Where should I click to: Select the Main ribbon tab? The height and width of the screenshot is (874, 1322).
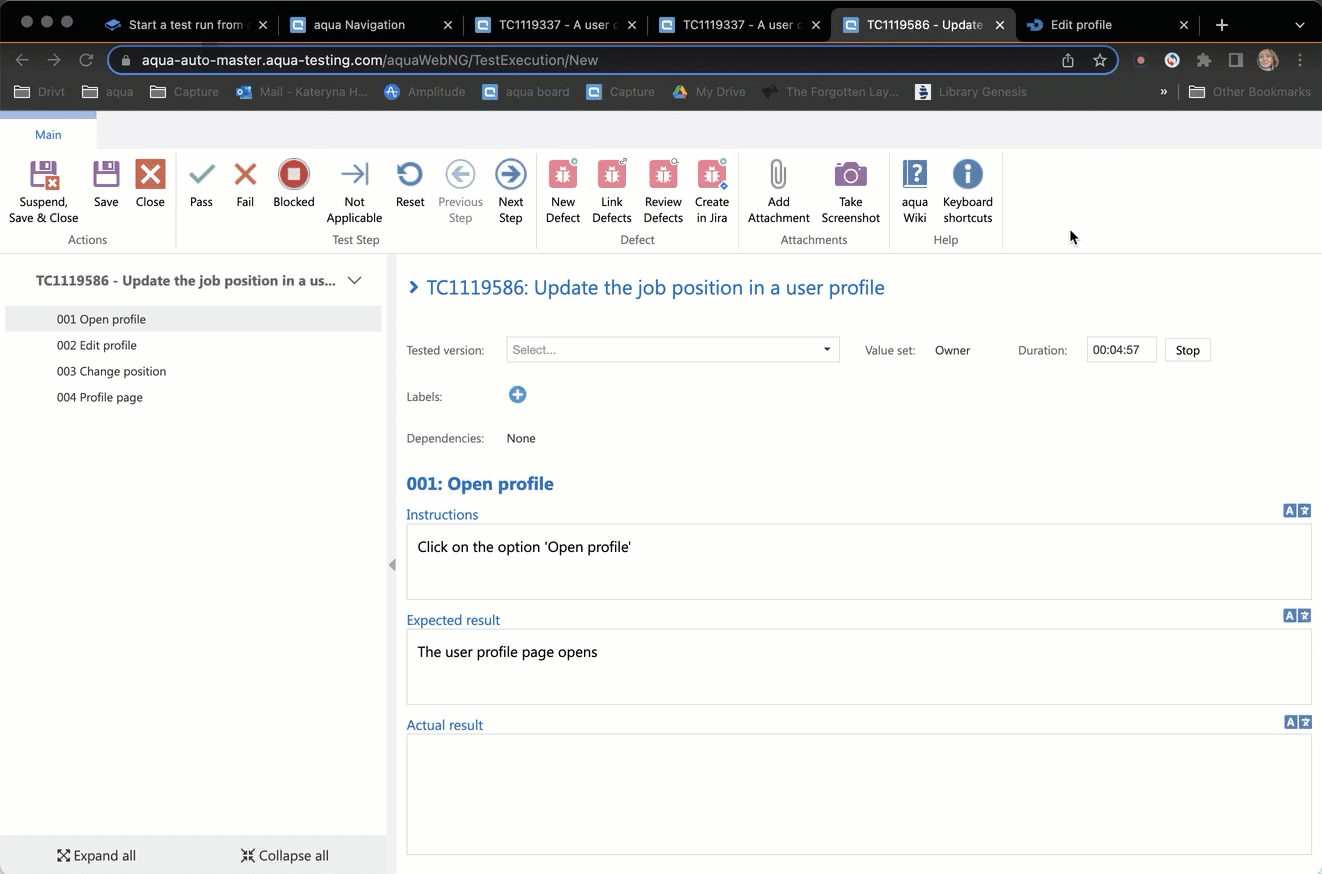tap(48, 134)
